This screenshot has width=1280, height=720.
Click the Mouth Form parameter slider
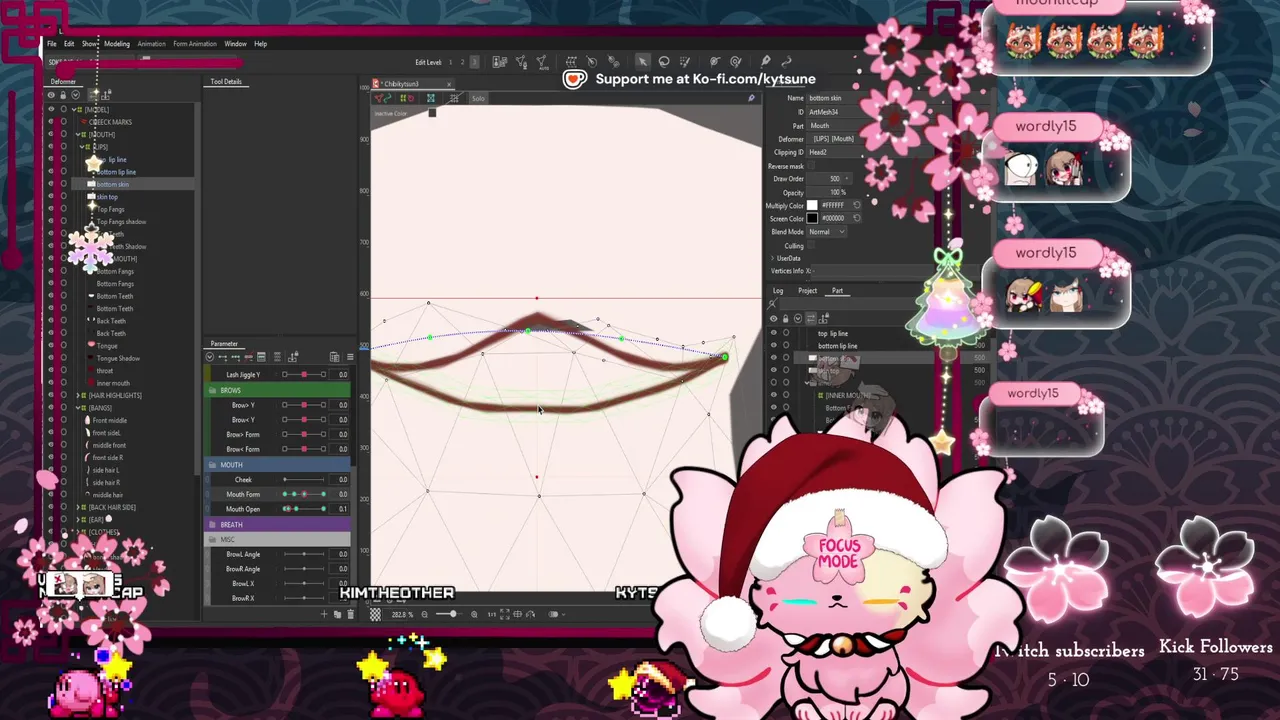pos(304,494)
